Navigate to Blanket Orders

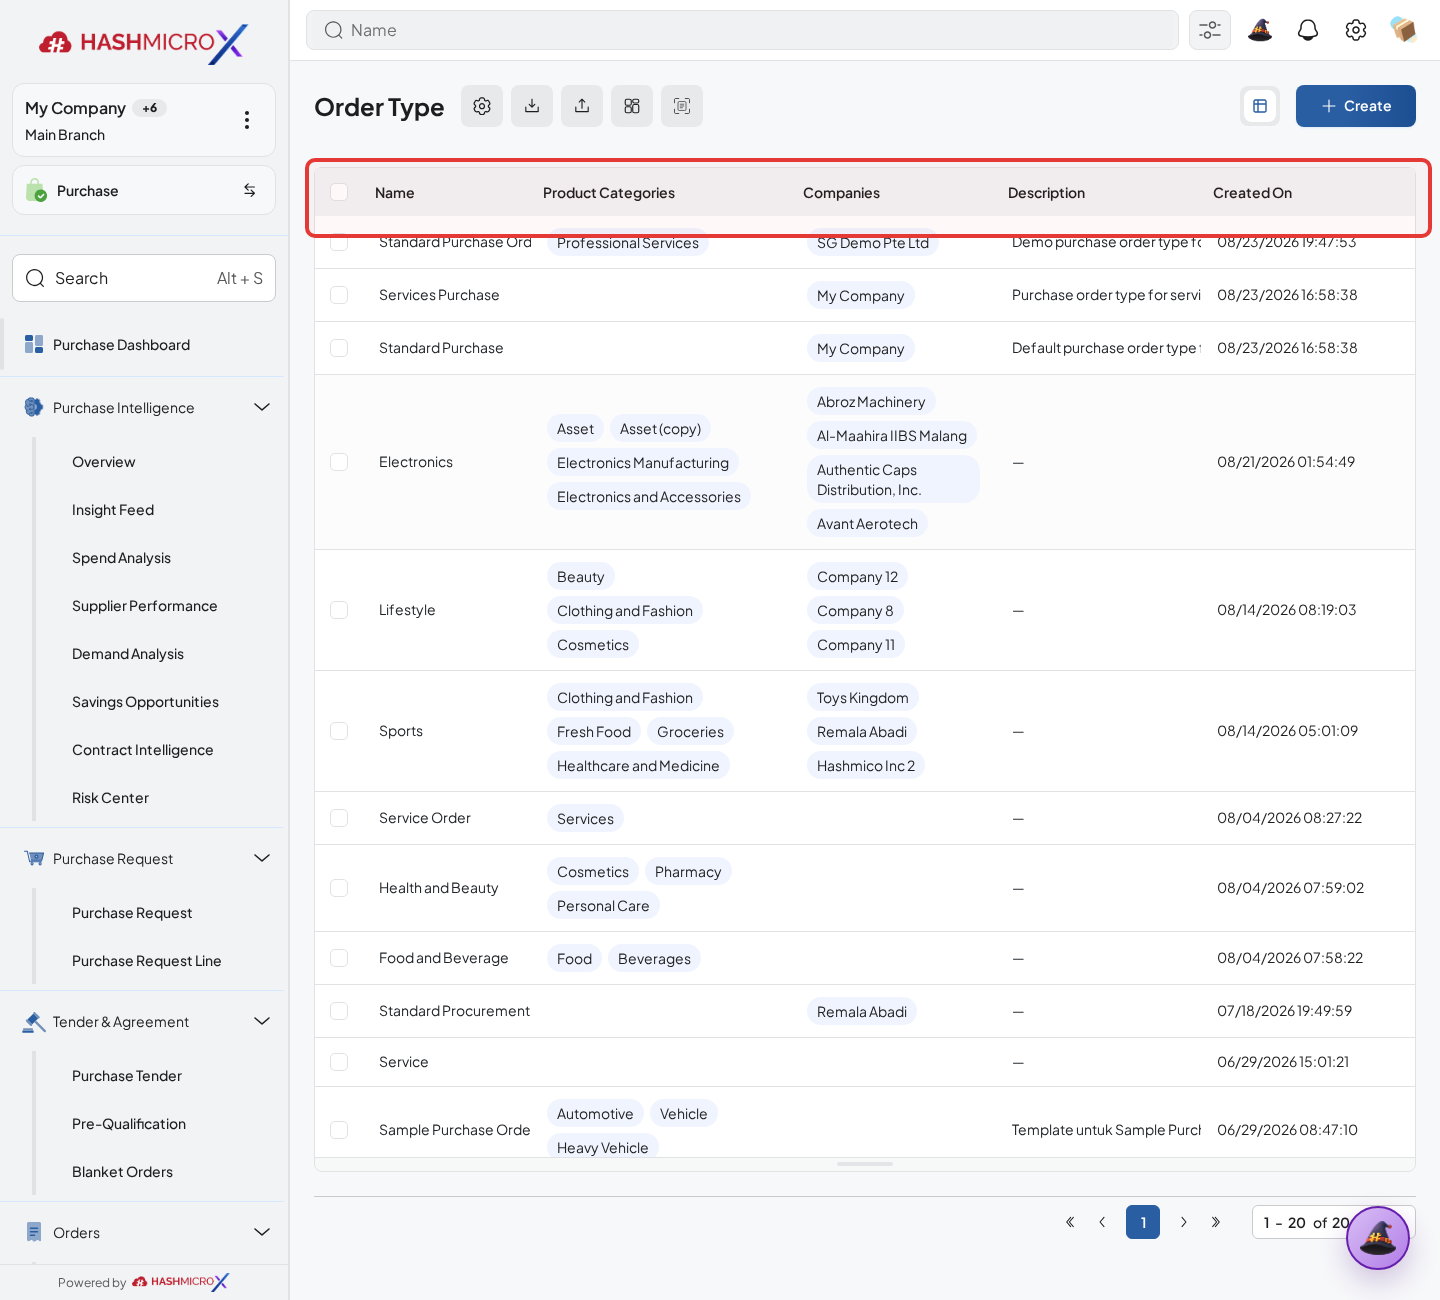click(x=122, y=1172)
